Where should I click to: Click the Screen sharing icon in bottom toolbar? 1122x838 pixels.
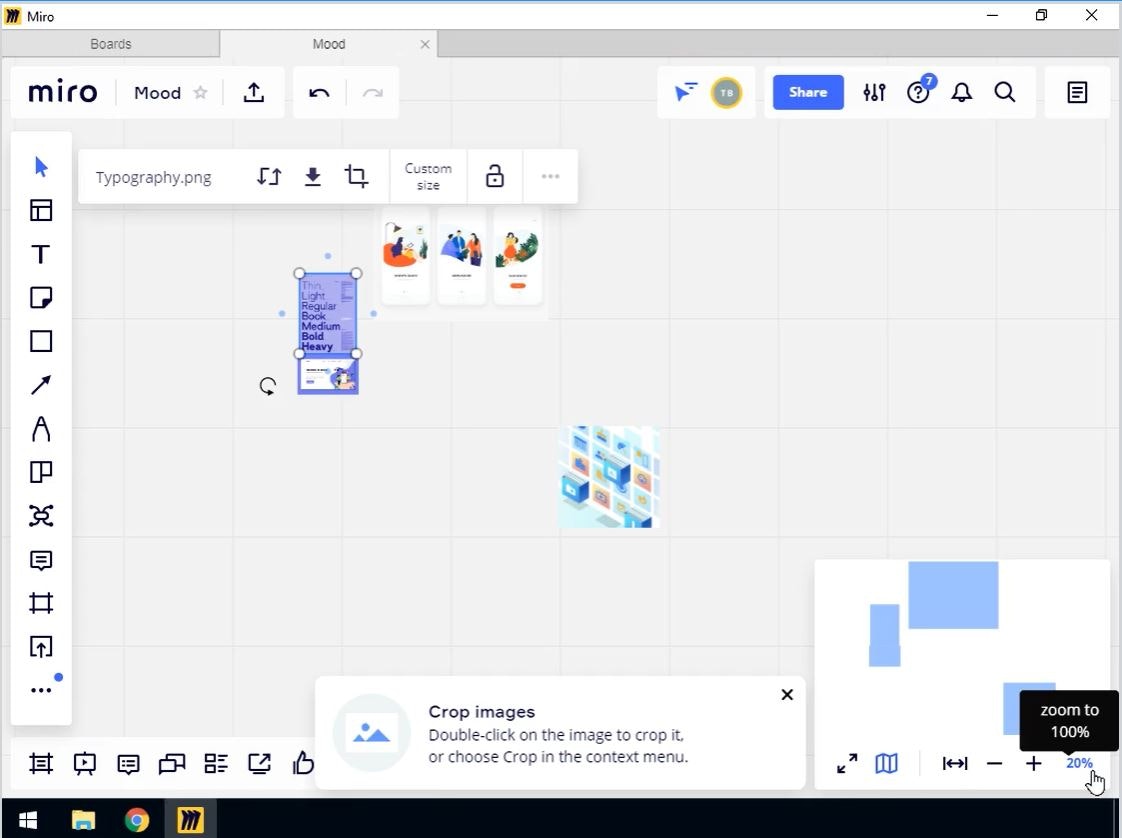pos(259,764)
